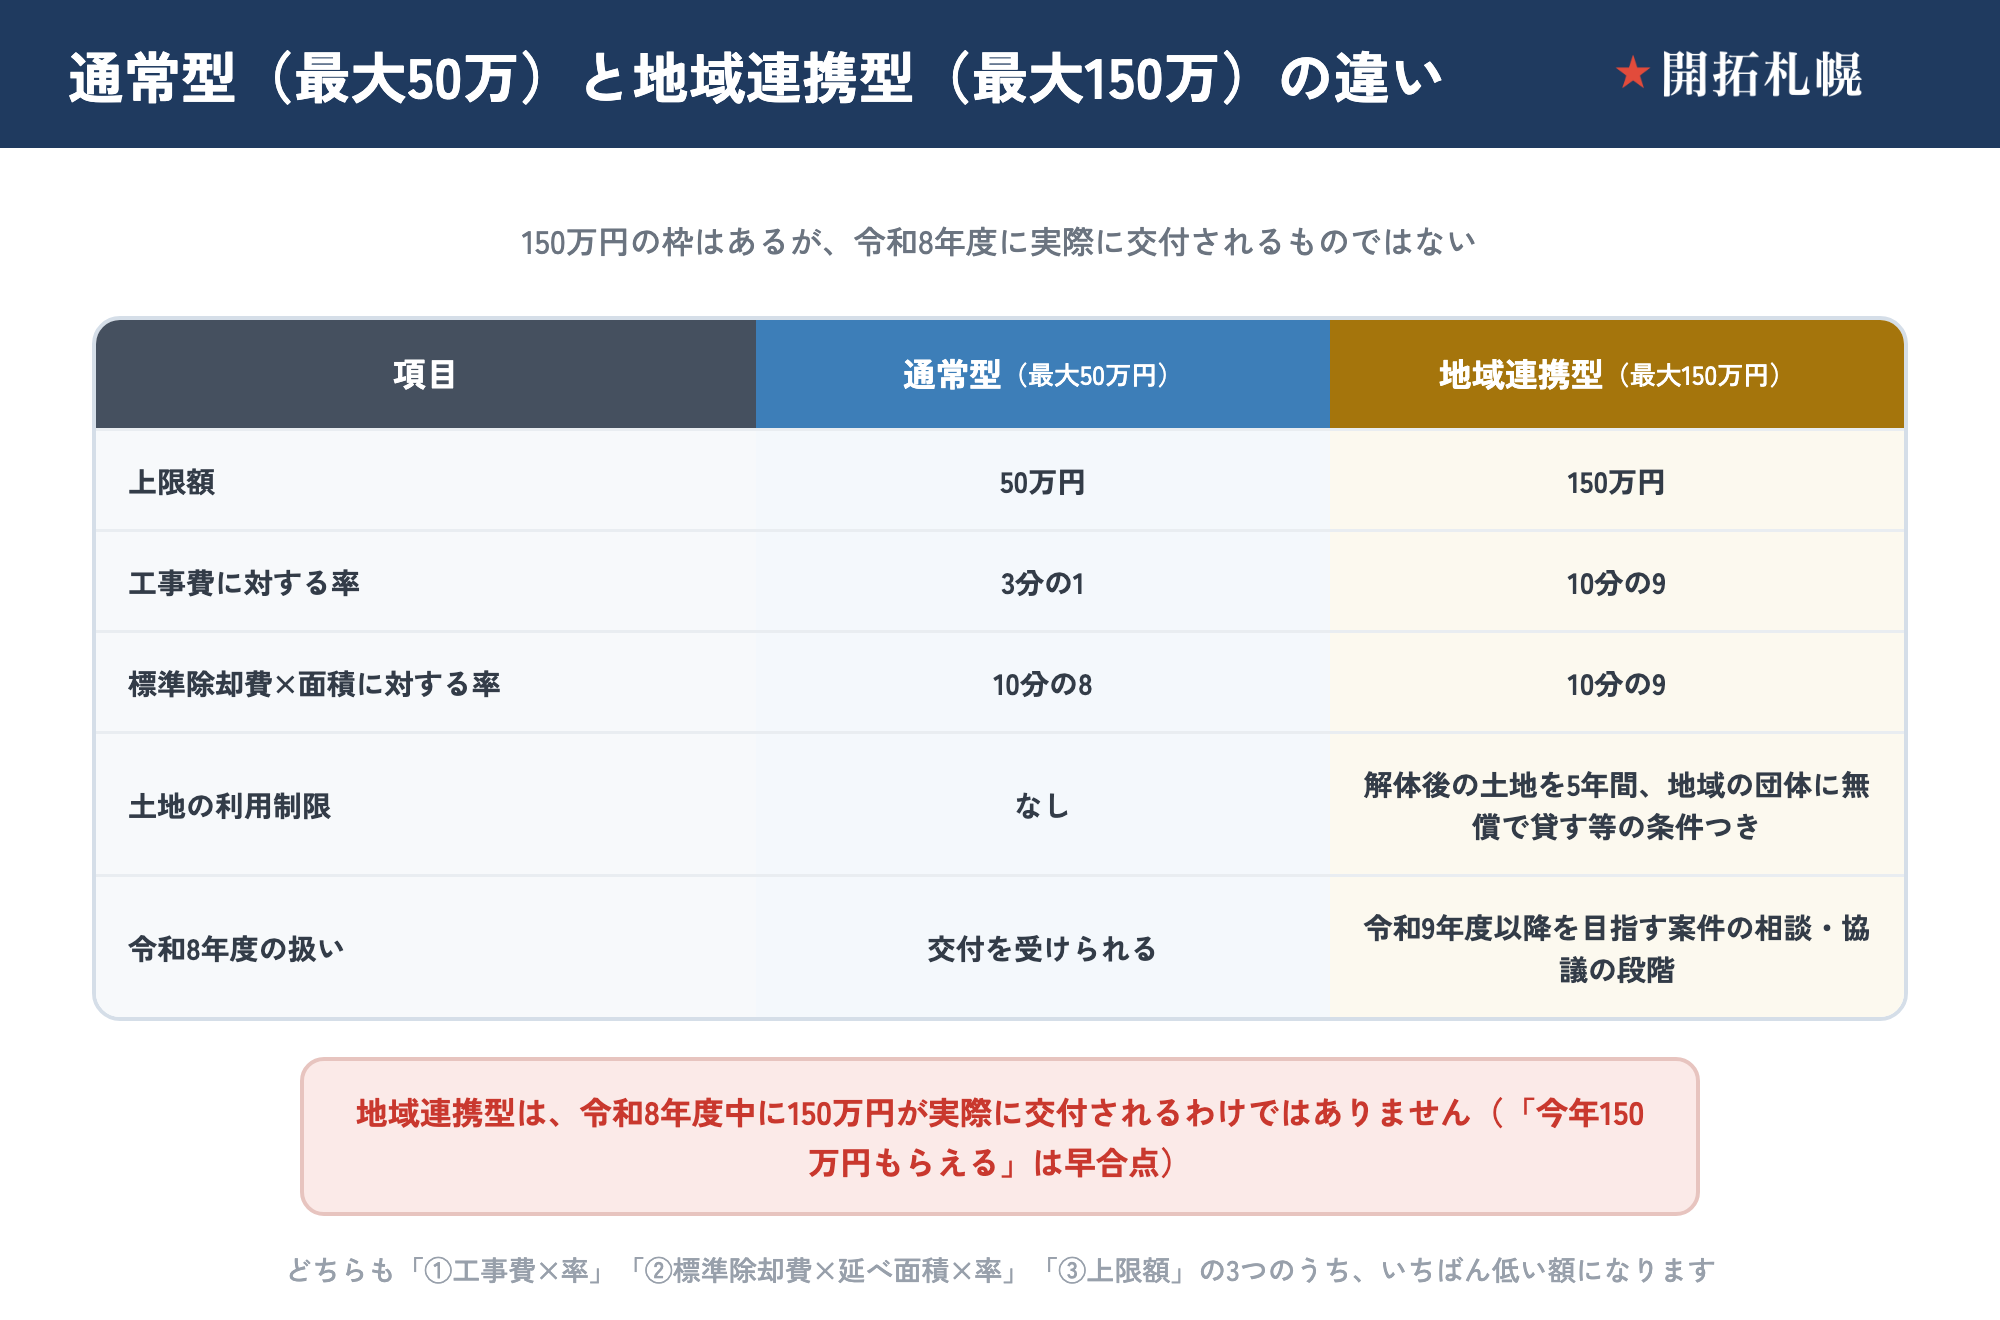Click the 開拓札幌 logo text
2000x1320 pixels.
pos(1761,74)
